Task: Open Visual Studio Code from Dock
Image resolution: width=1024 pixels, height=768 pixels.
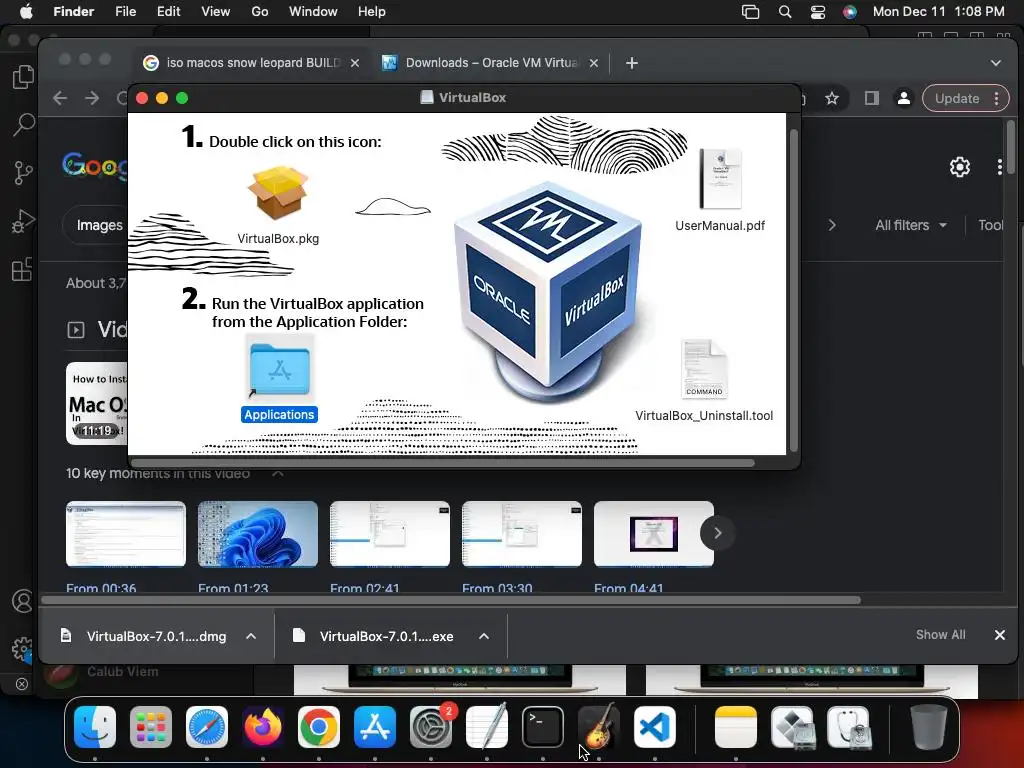Action: (x=654, y=727)
